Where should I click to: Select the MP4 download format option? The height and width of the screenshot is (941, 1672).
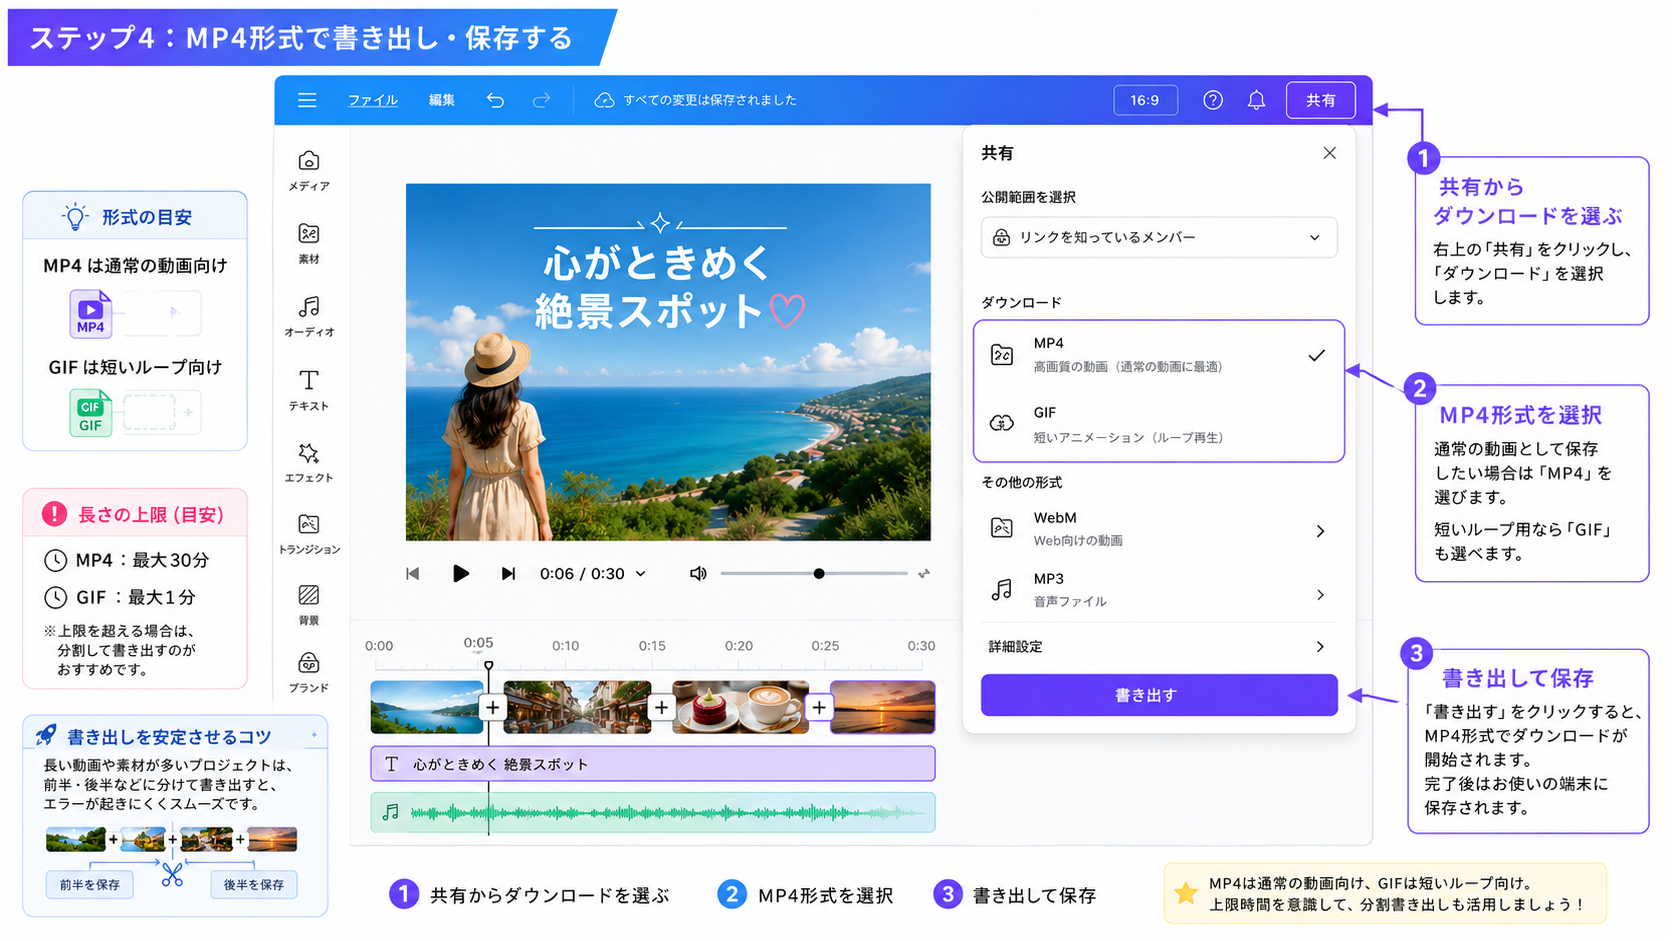[x=1159, y=355]
